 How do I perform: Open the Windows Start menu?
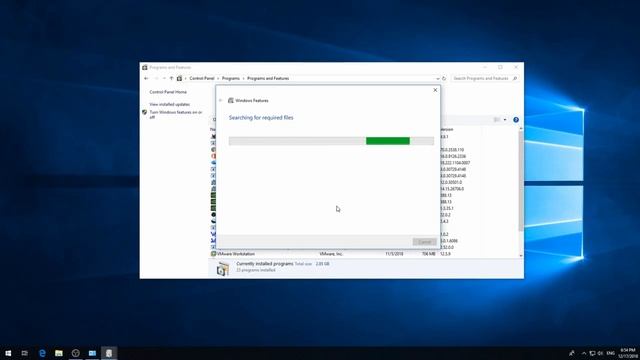coord(8,353)
